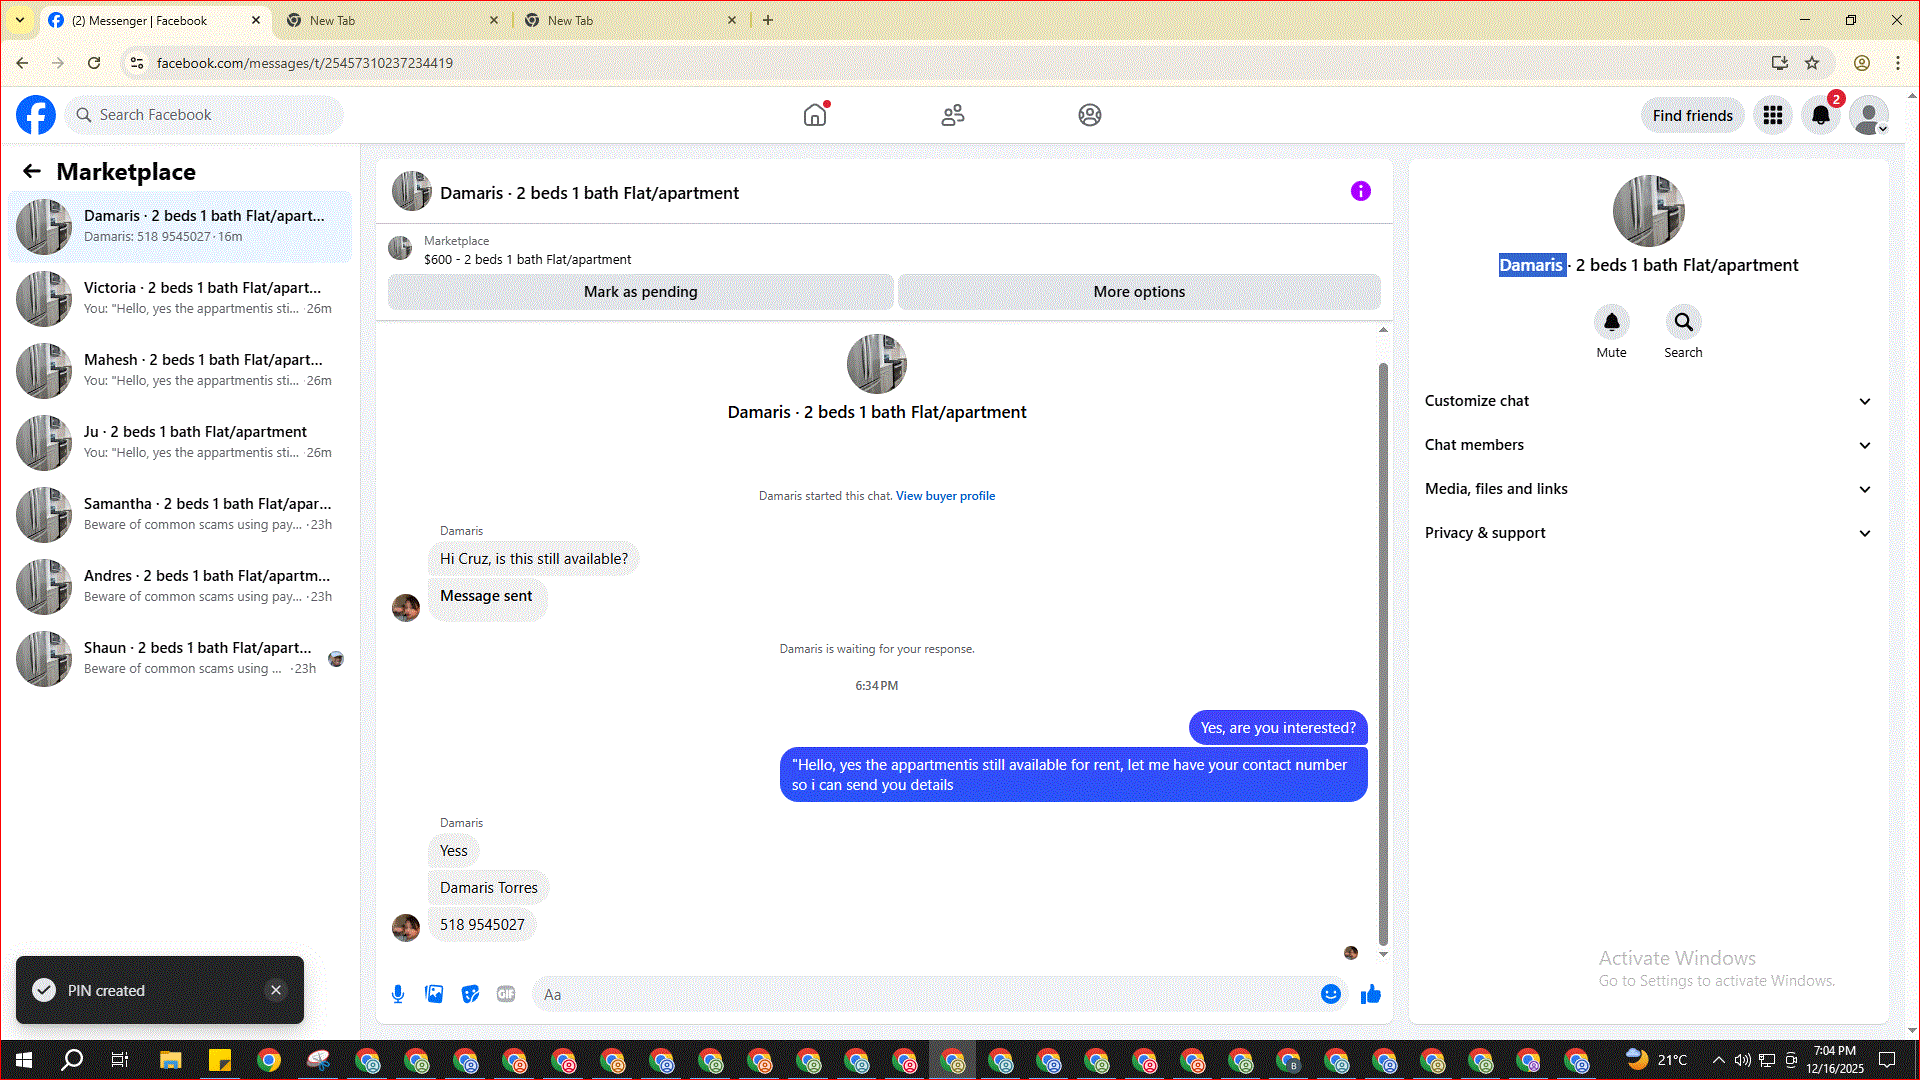Open the Windows notification center icon
1920x1080 pixels.
[x=1887, y=1060]
